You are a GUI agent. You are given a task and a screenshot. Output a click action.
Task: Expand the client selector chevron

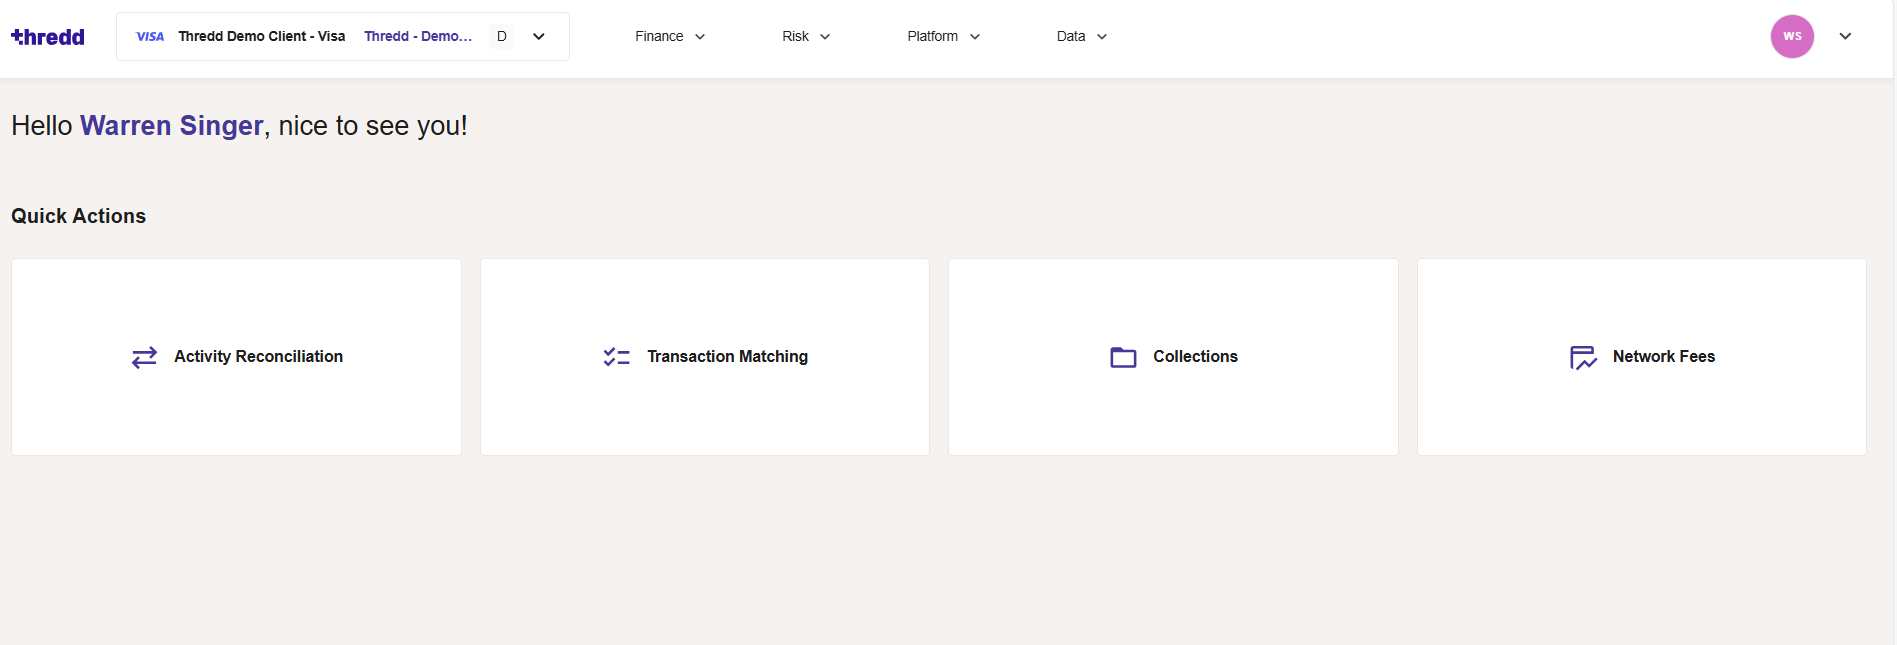pyautogui.click(x=539, y=37)
